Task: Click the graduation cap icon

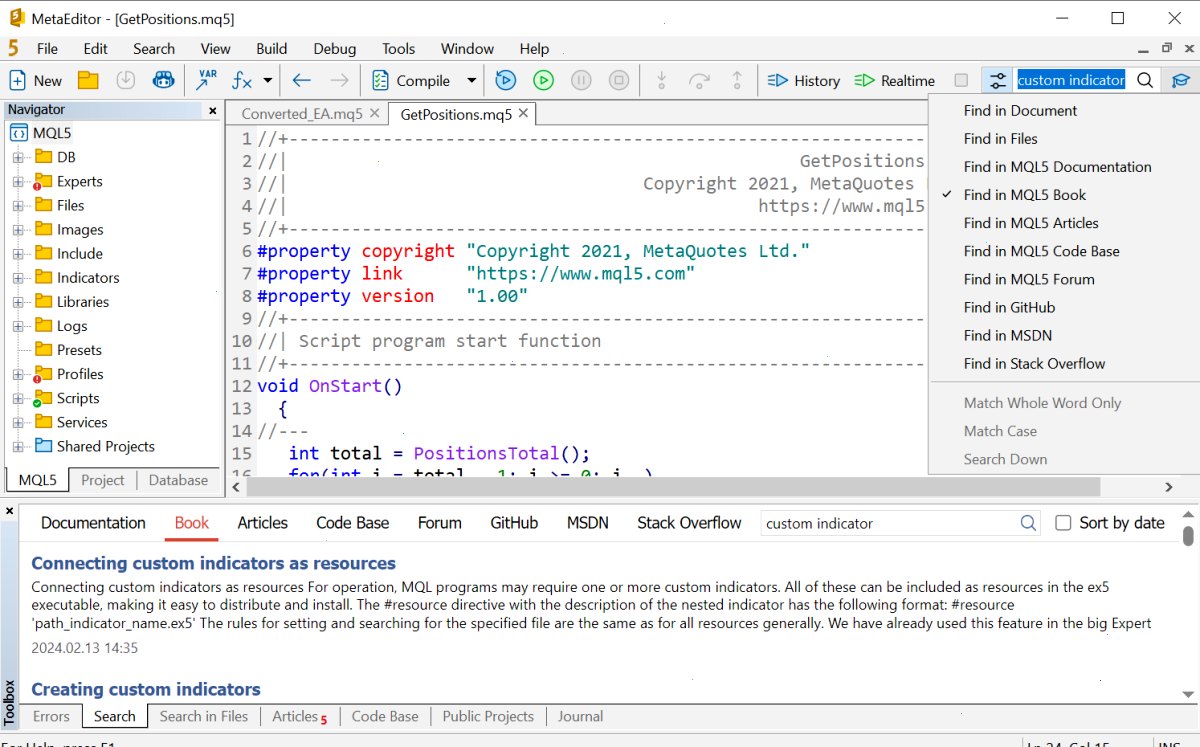Action: [1181, 81]
